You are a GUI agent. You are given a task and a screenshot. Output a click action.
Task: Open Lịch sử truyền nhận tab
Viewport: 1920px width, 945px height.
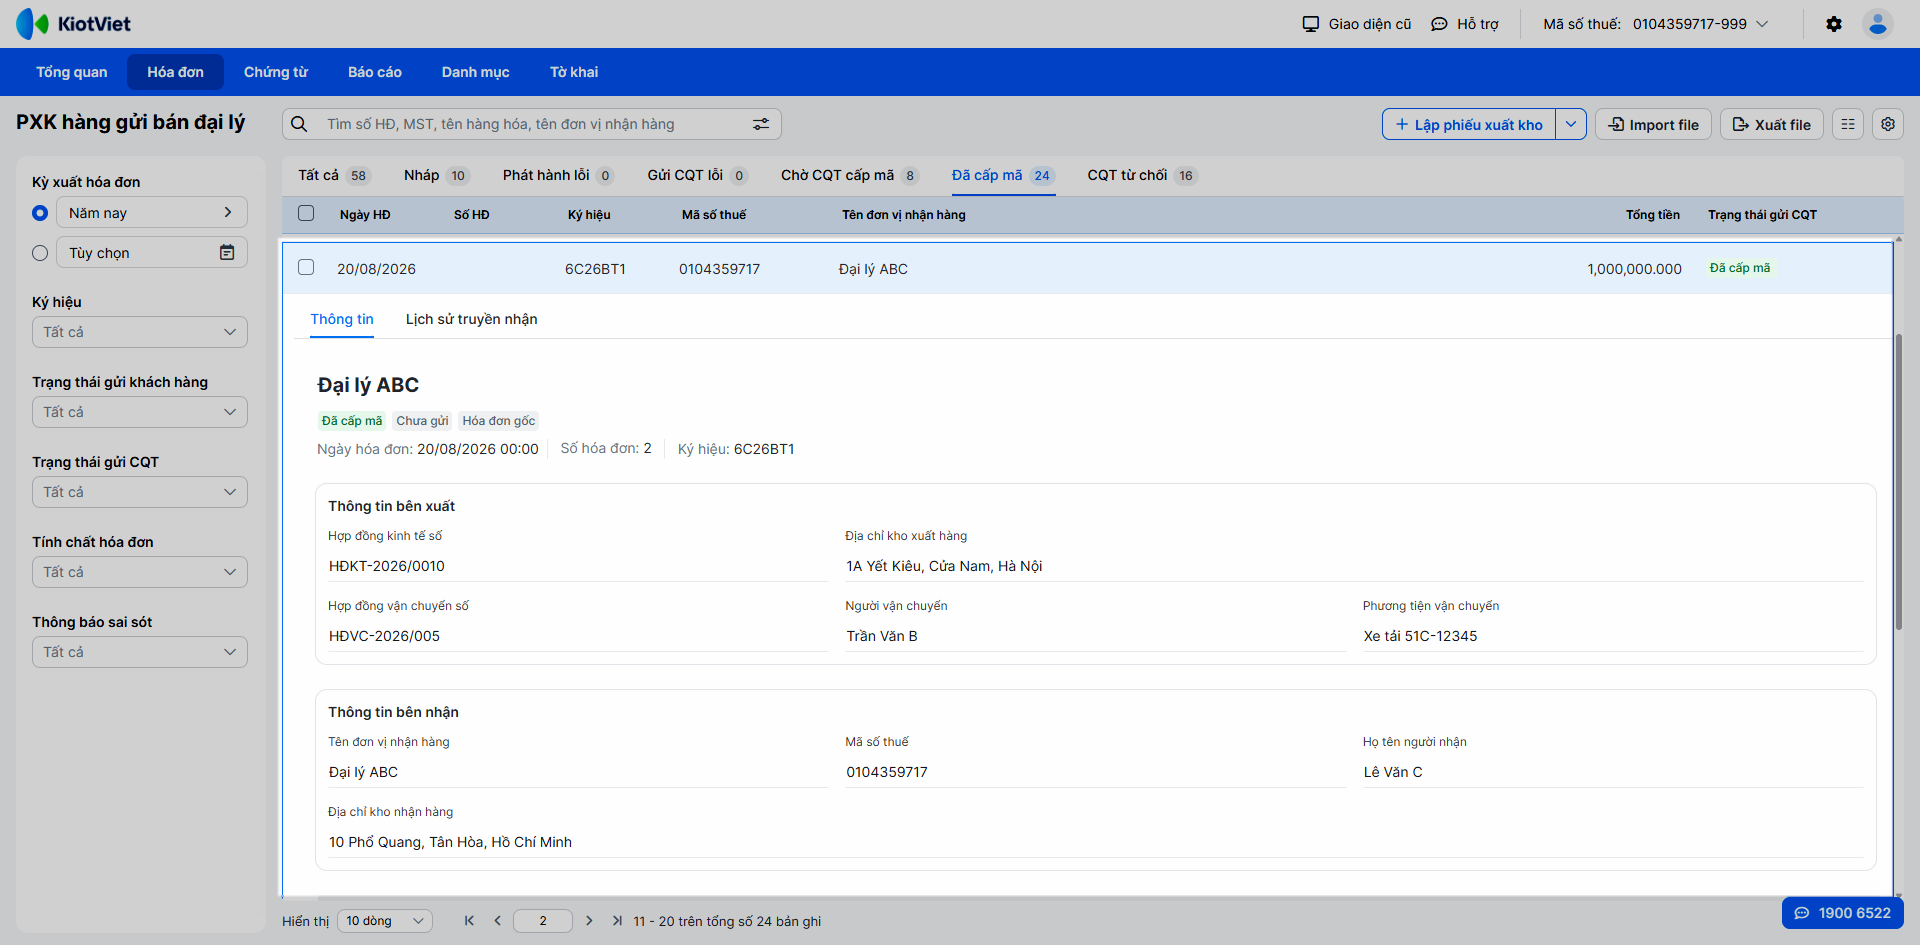[472, 319]
